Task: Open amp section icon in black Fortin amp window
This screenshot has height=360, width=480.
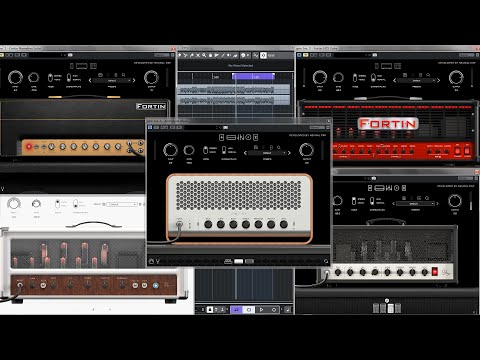Action: coord(82,66)
